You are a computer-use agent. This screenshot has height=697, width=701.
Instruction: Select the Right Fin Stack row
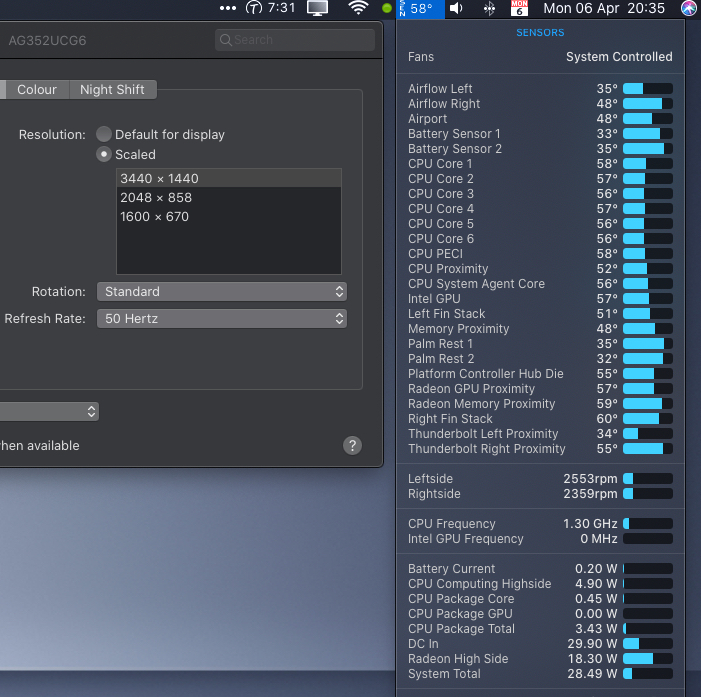540,418
